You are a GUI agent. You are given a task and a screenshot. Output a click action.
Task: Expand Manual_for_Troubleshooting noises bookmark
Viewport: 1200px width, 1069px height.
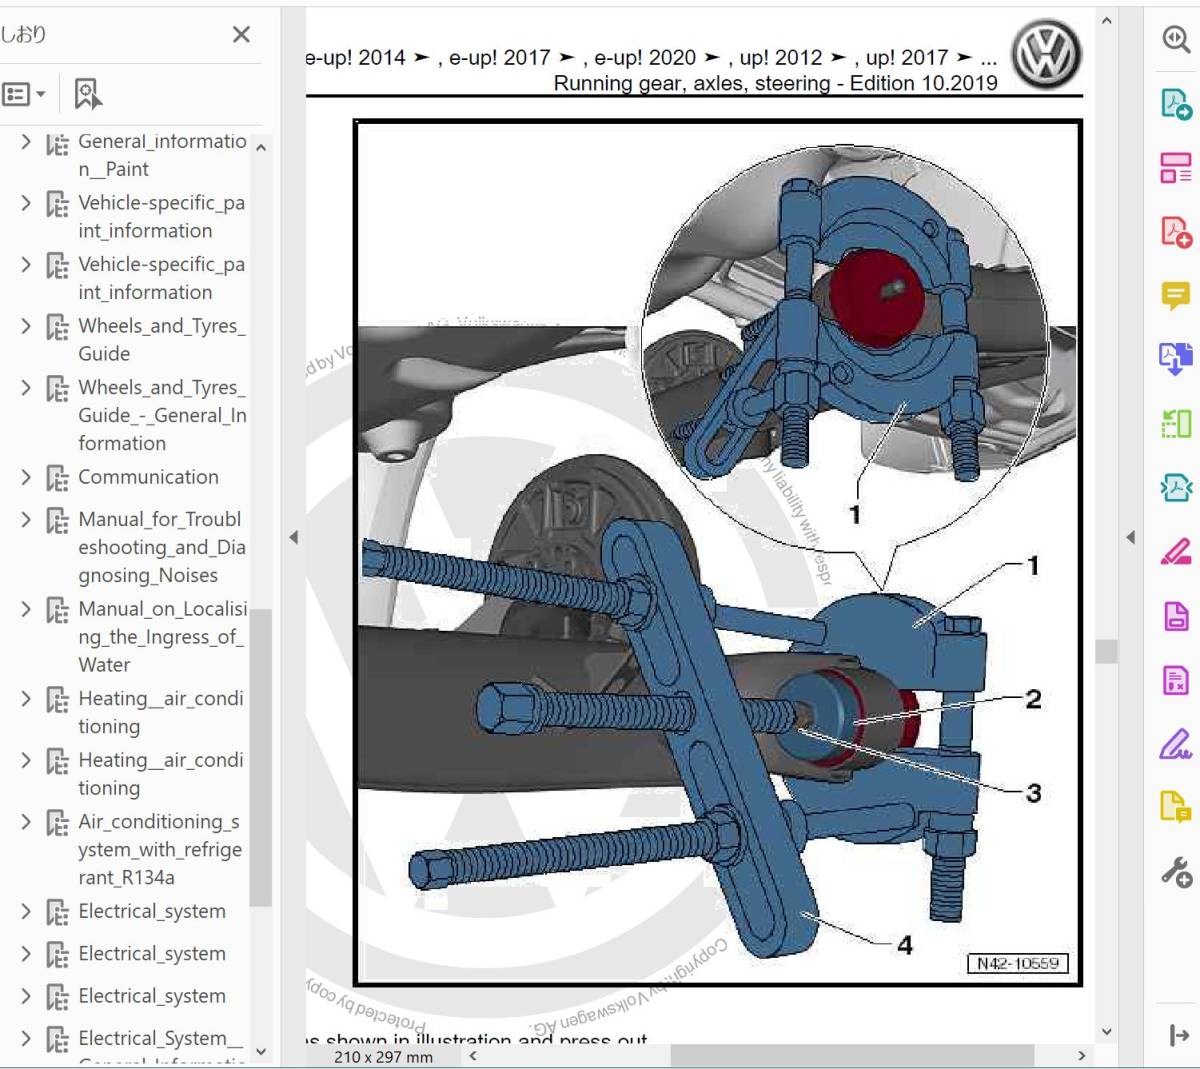point(26,520)
